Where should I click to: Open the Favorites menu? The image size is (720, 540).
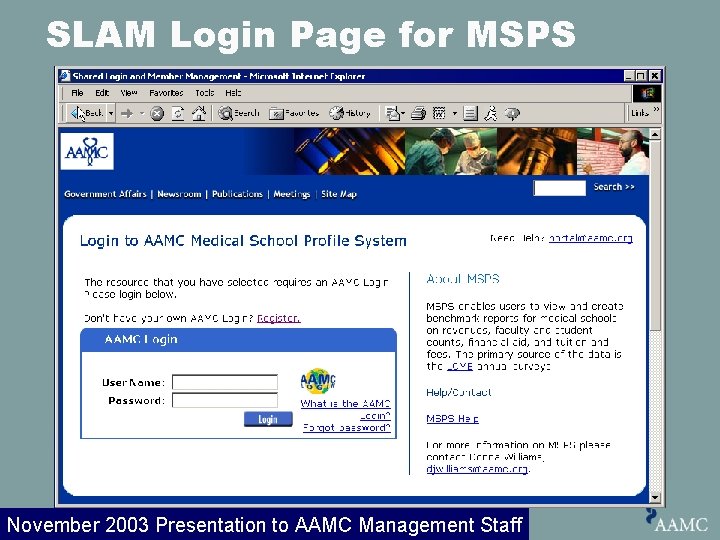pos(166,93)
